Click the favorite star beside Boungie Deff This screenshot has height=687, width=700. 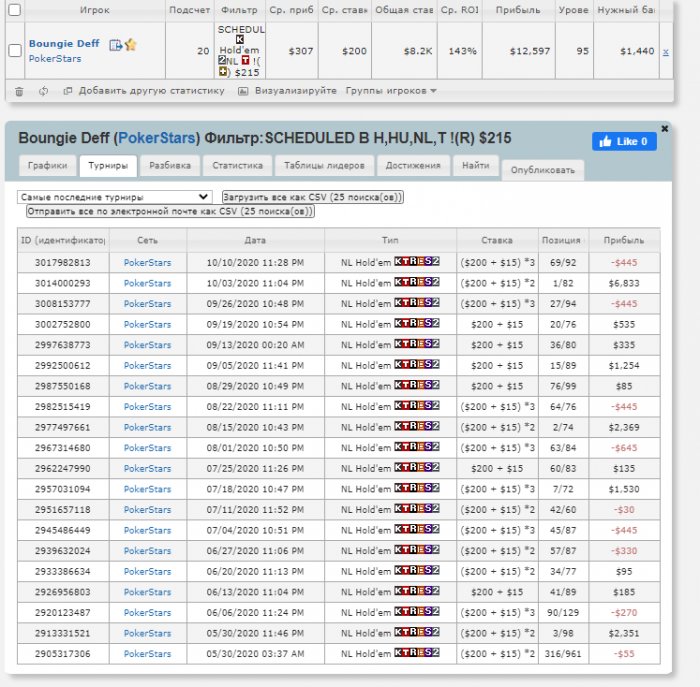130,45
